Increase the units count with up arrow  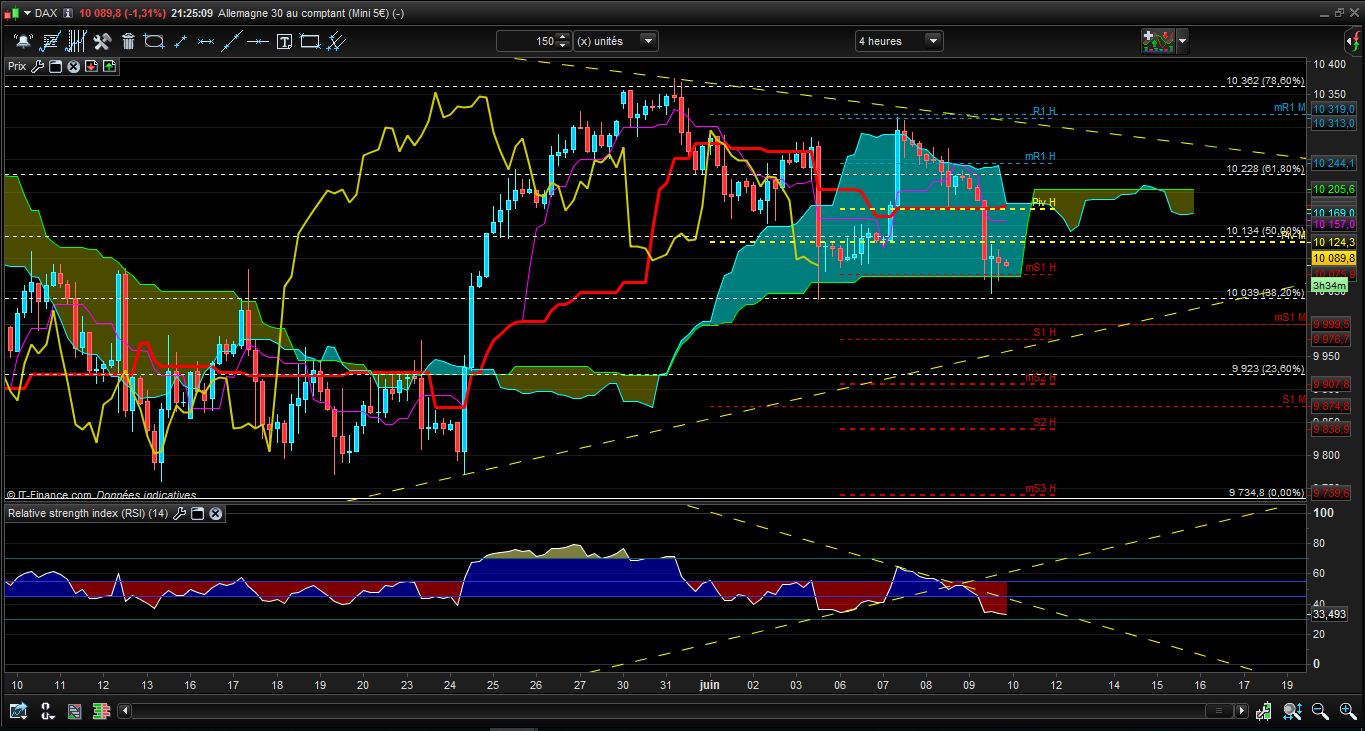[x=562, y=37]
